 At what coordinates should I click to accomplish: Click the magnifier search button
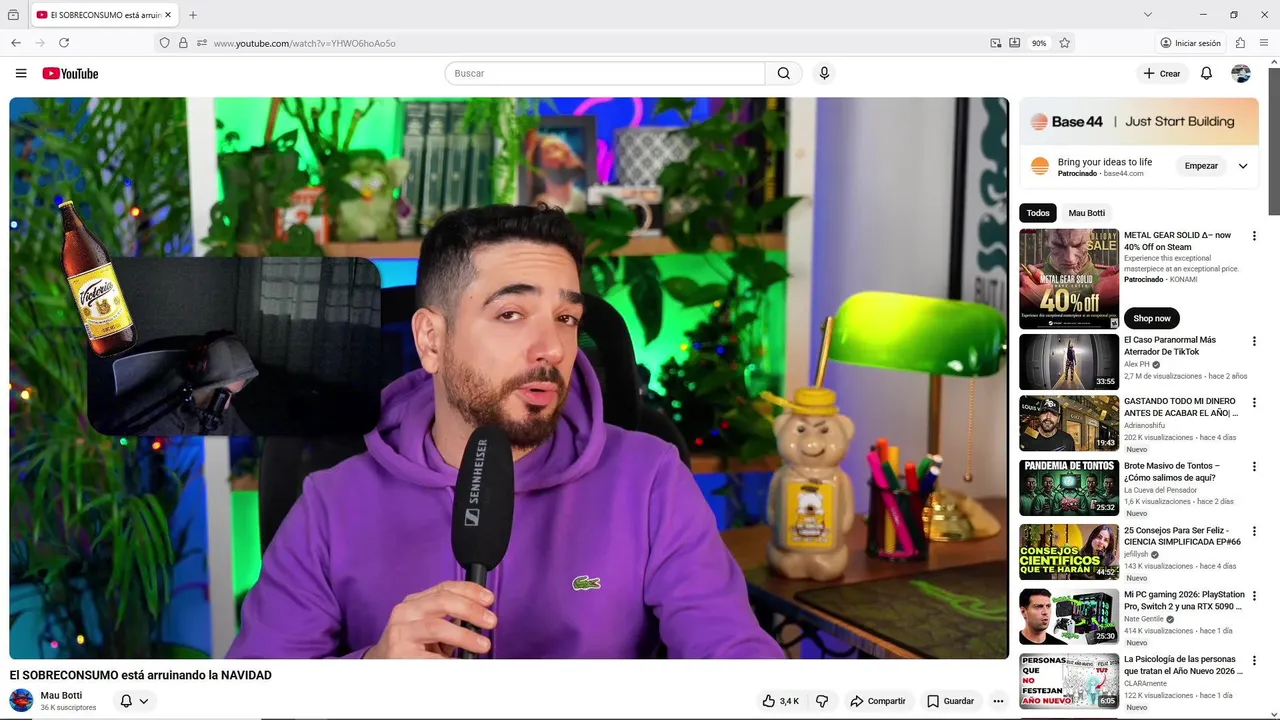[784, 73]
